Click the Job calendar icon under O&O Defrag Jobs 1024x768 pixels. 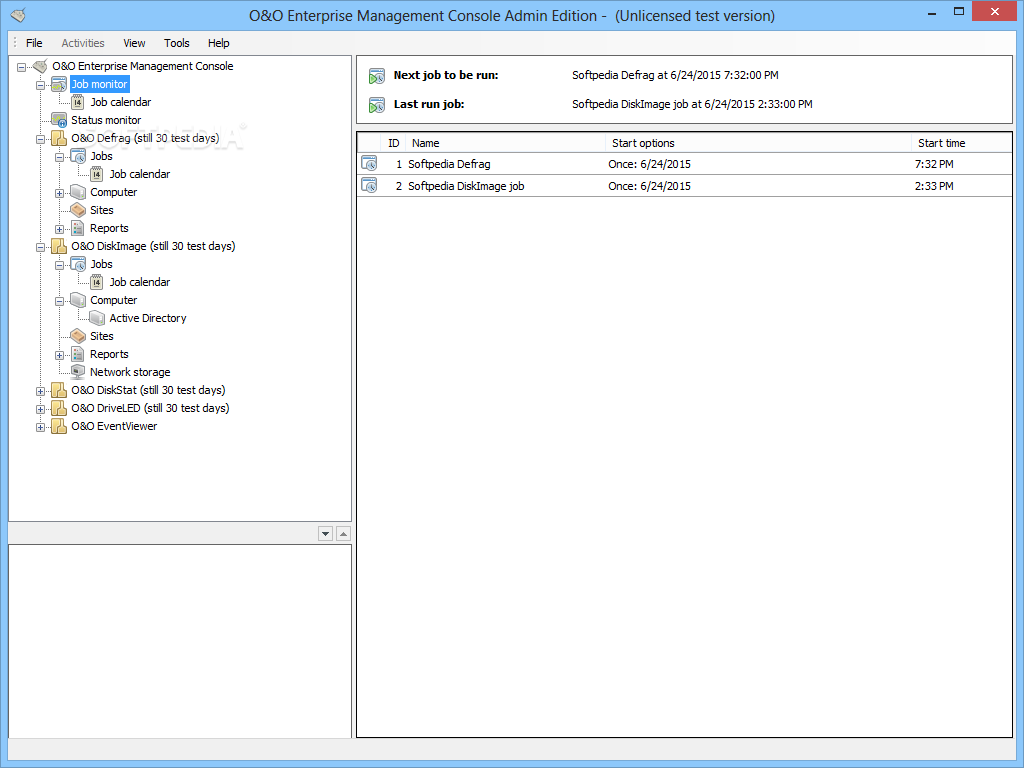click(97, 174)
